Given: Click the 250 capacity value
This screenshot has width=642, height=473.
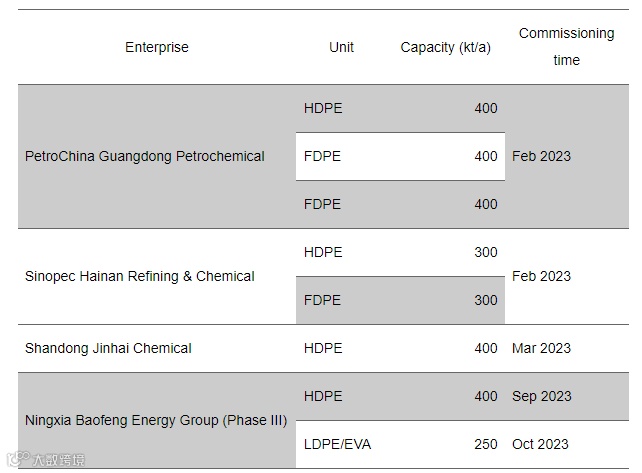Looking at the screenshot, I should (x=485, y=444).
